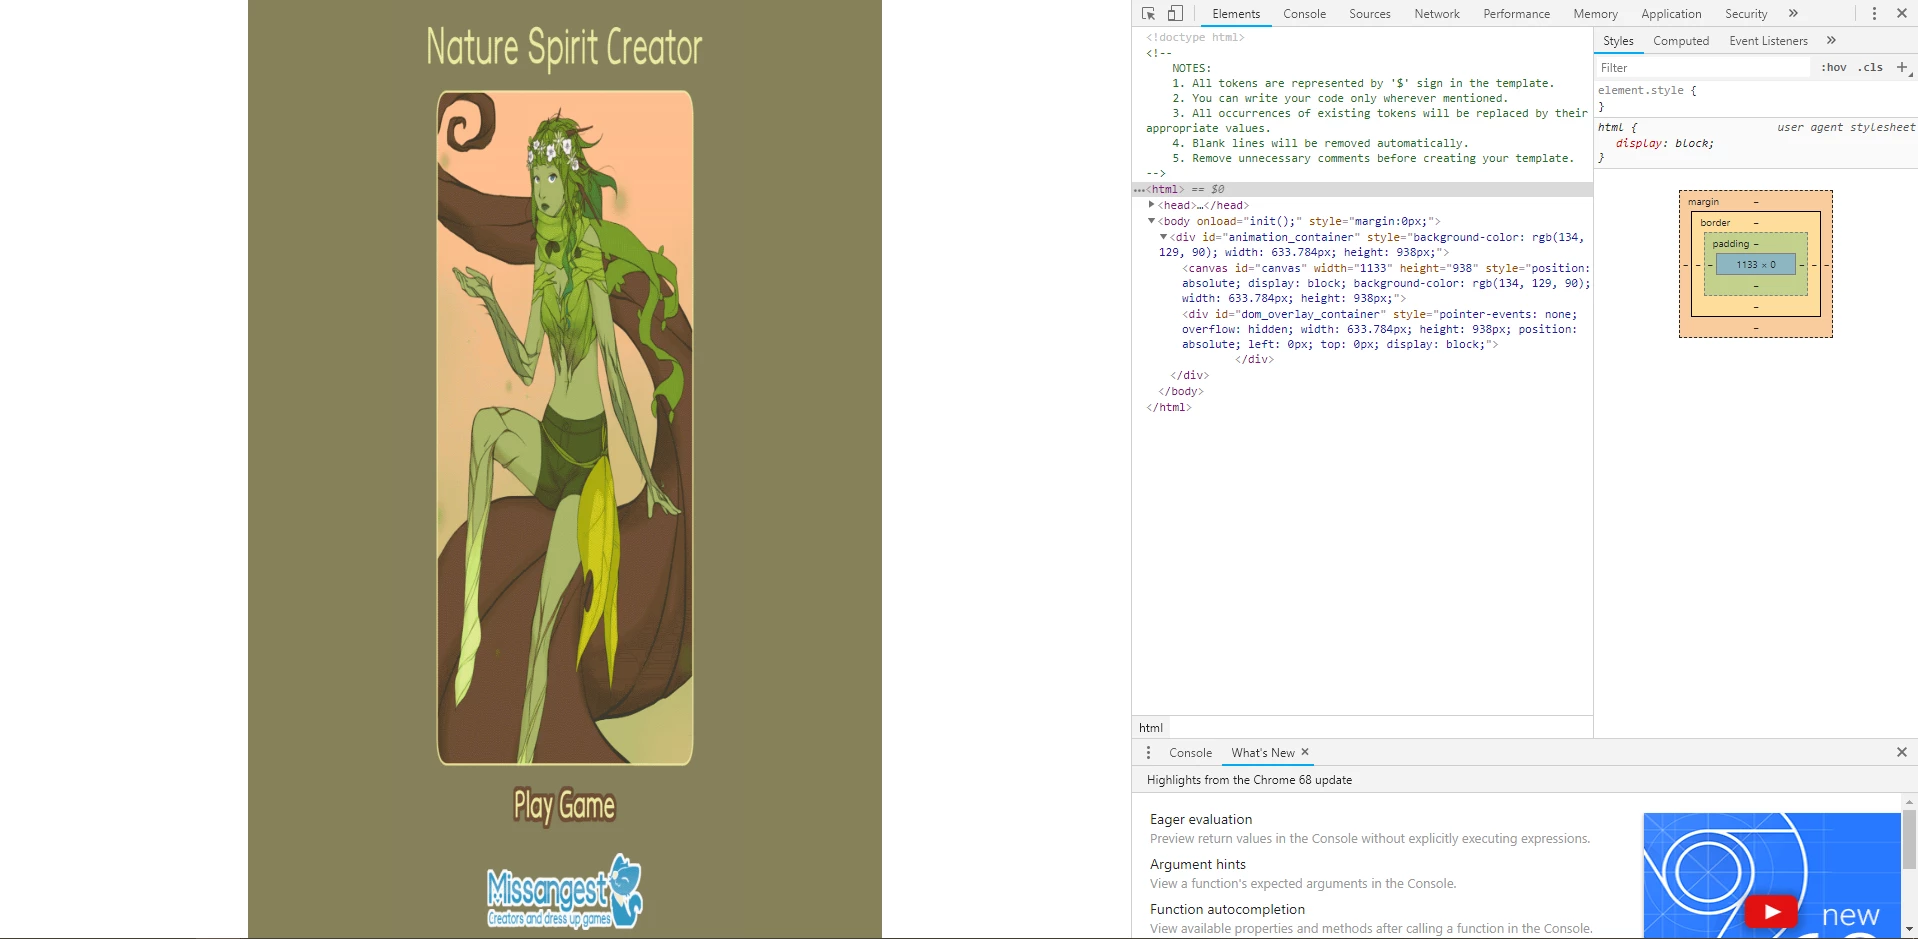Image resolution: width=1918 pixels, height=939 pixels.
Task: Add a new style rule
Action: click(x=1902, y=68)
